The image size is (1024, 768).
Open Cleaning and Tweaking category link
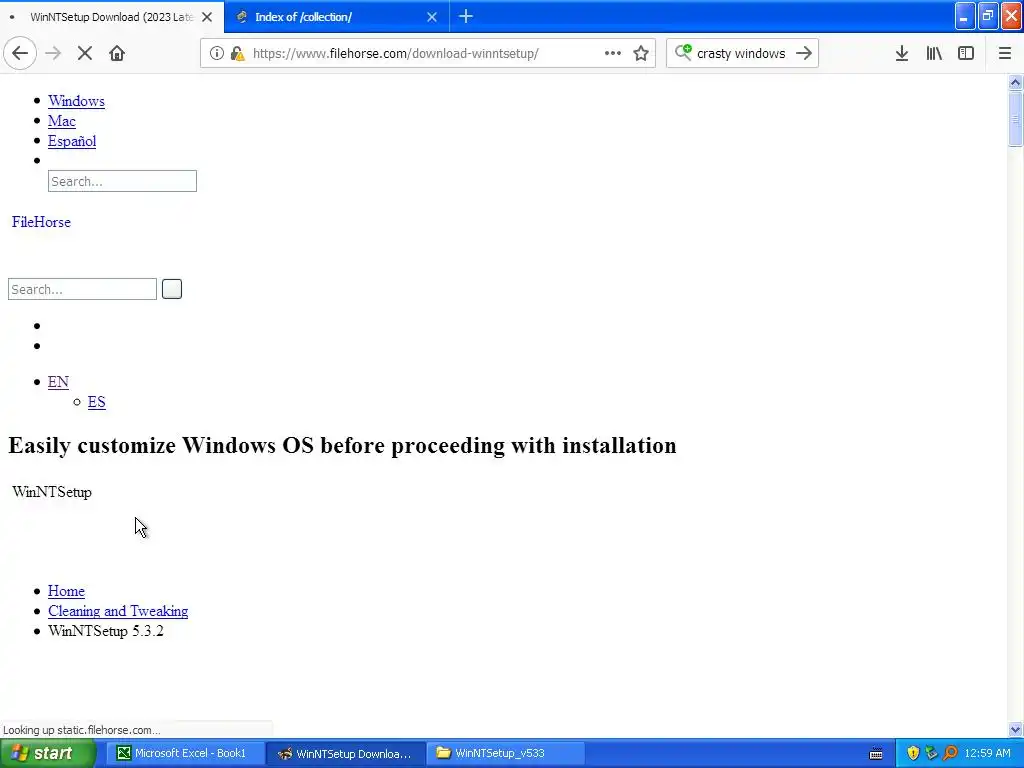(x=118, y=611)
